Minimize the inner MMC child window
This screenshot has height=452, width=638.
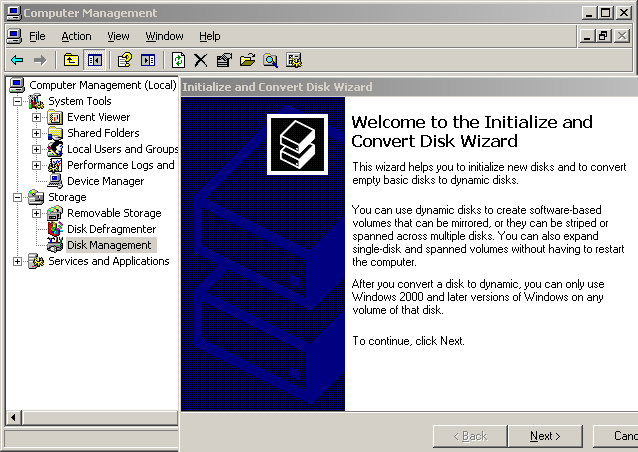(587, 36)
